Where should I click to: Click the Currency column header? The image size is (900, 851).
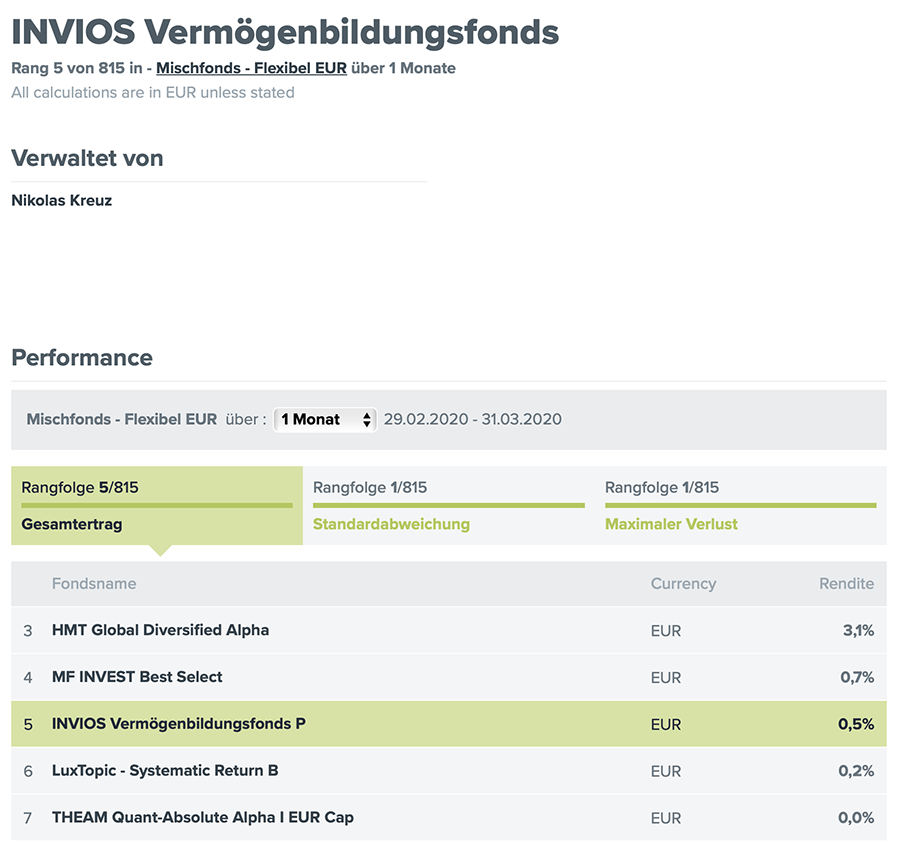click(683, 584)
